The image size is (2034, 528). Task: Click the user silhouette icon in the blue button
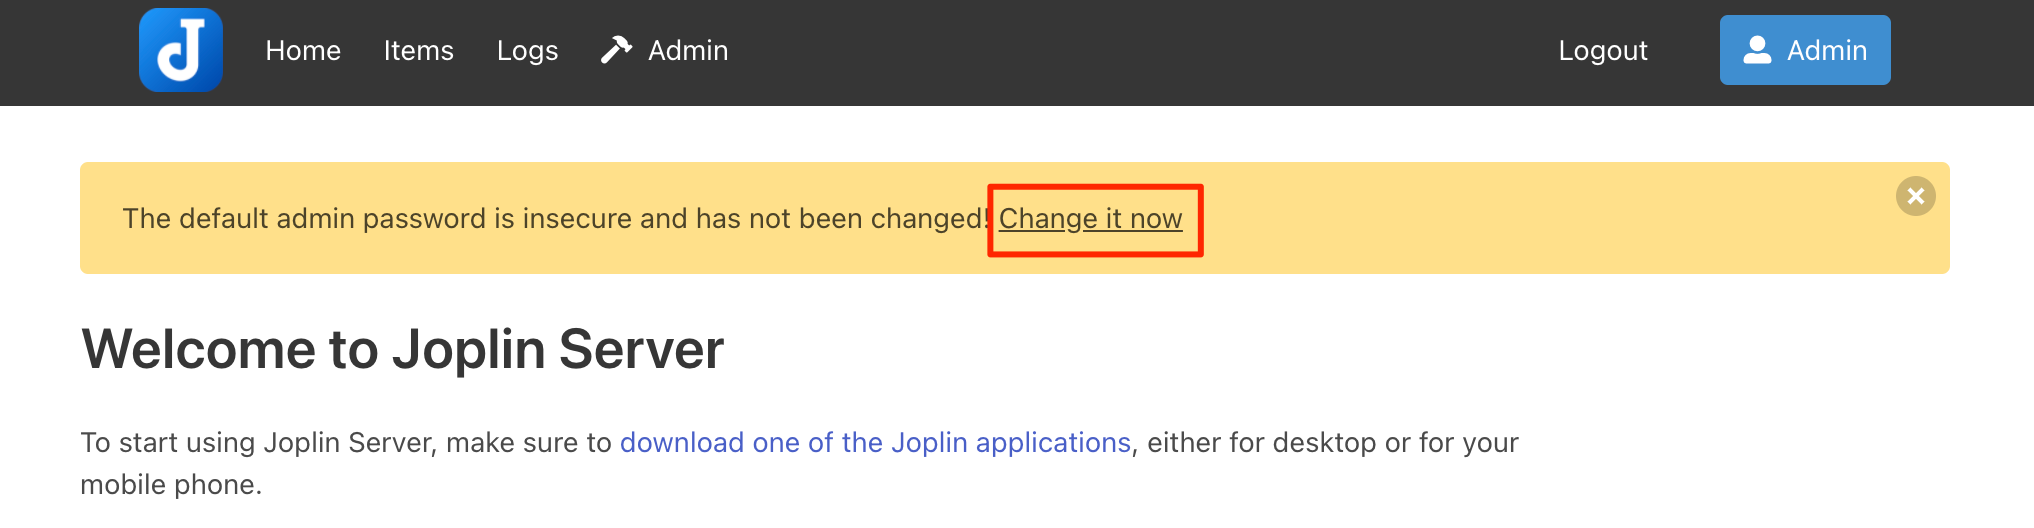(x=1757, y=50)
